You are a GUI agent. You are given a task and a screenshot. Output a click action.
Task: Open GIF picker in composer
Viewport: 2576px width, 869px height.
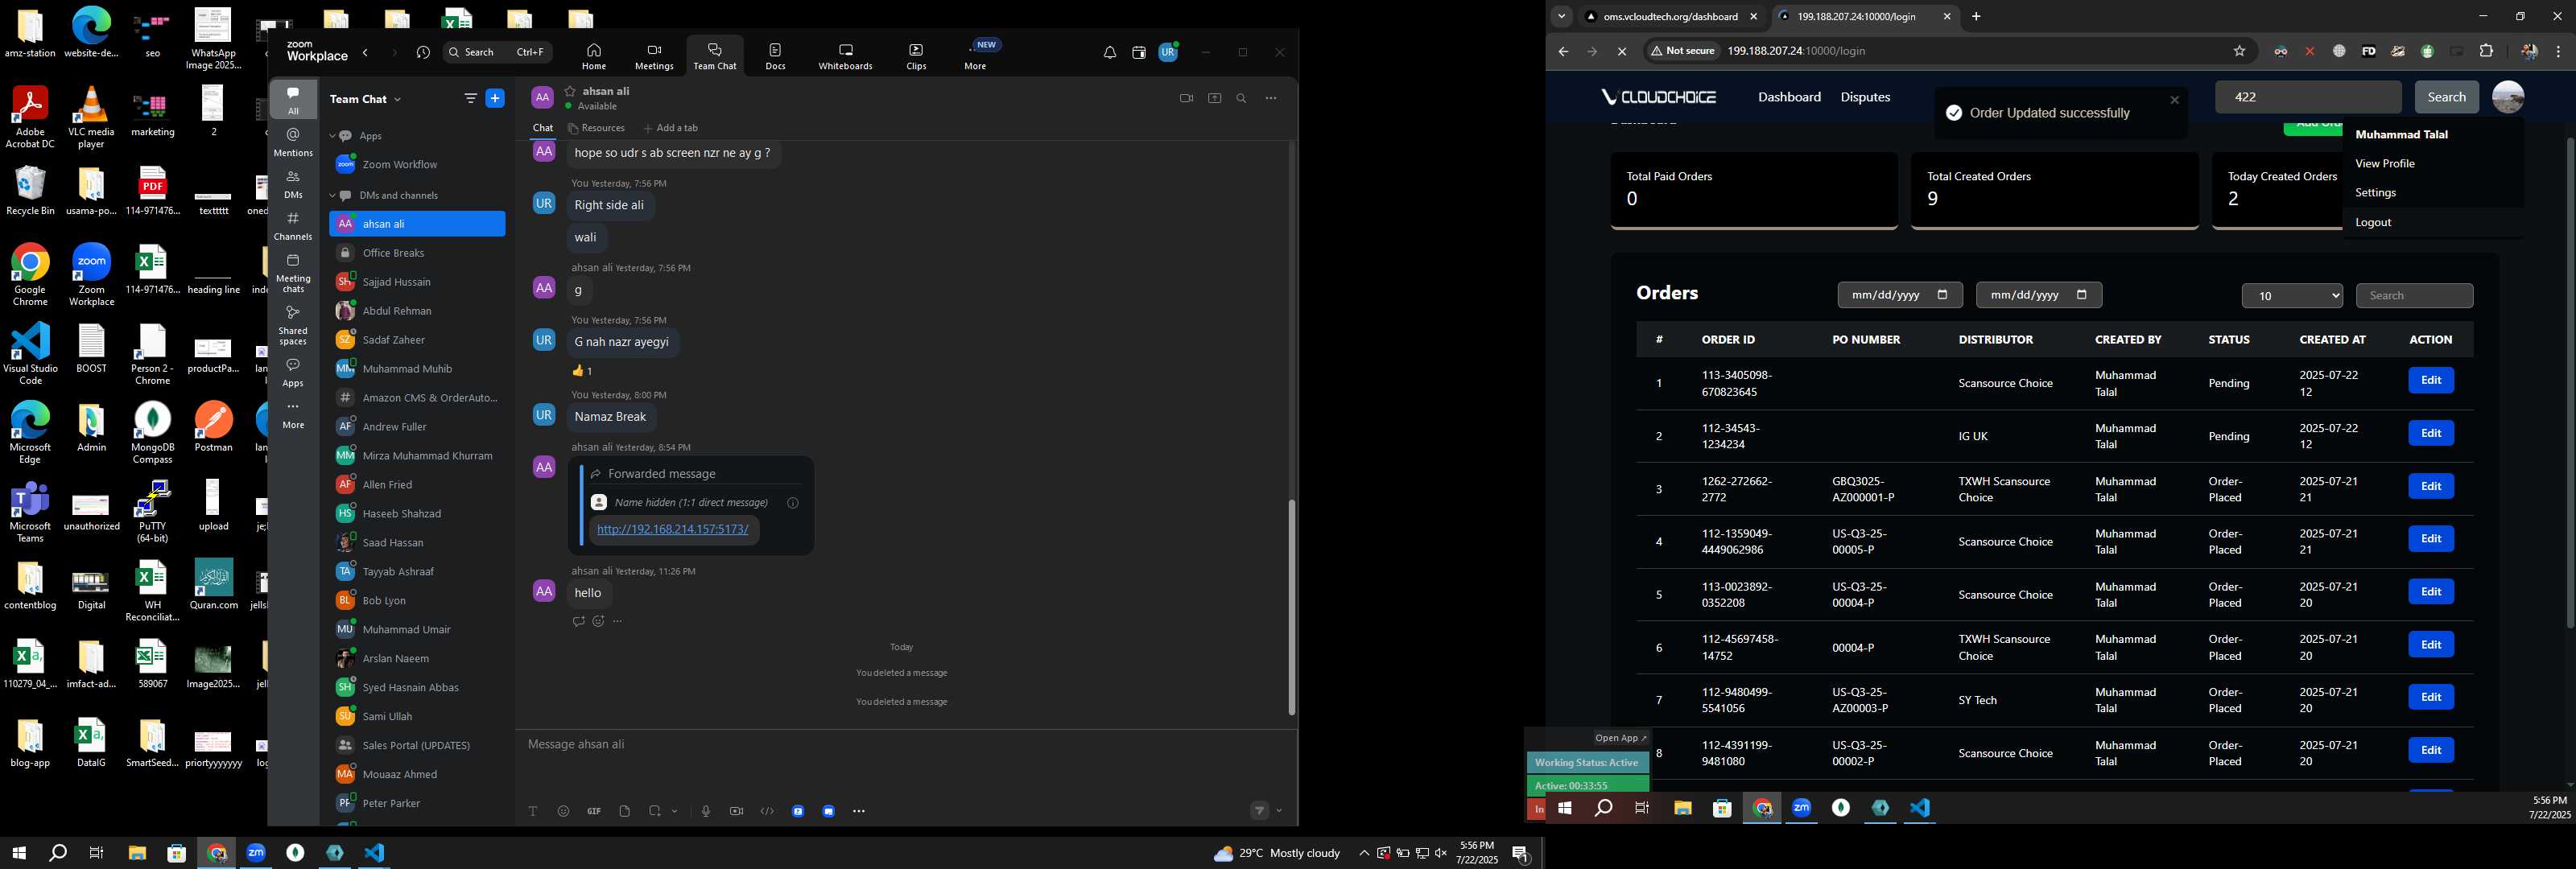[x=594, y=811]
